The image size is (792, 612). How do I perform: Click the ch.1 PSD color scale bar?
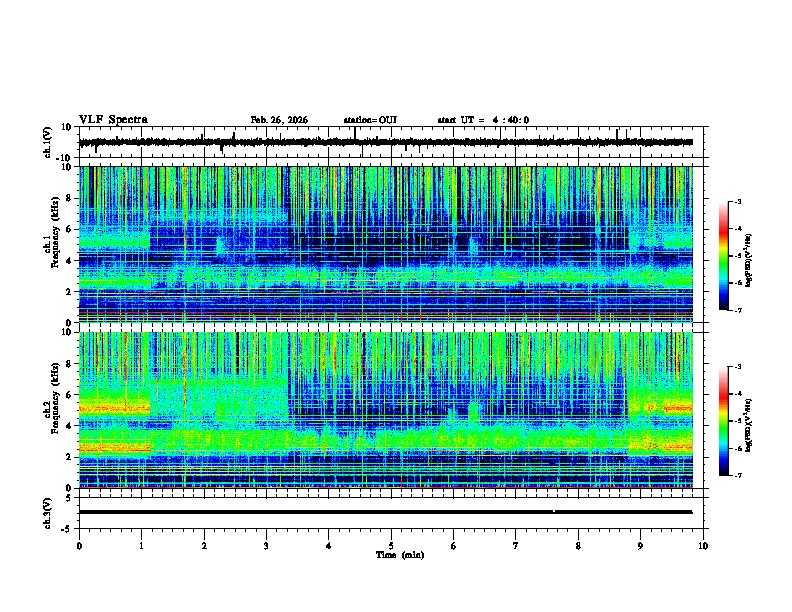click(x=724, y=256)
